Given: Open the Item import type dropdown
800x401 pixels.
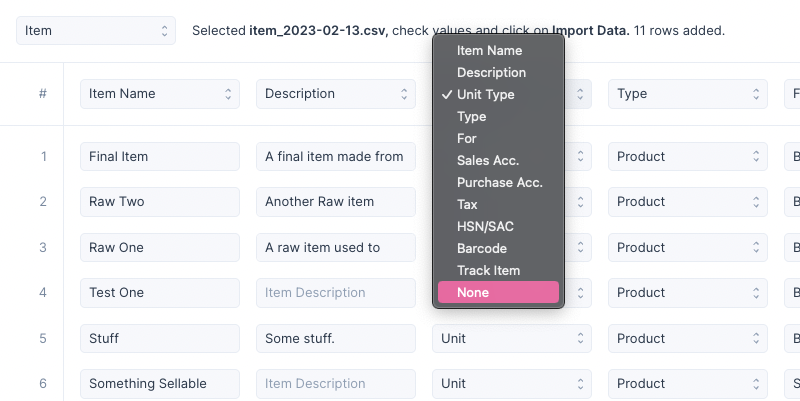Looking at the screenshot, I should [x=96, y=31].
